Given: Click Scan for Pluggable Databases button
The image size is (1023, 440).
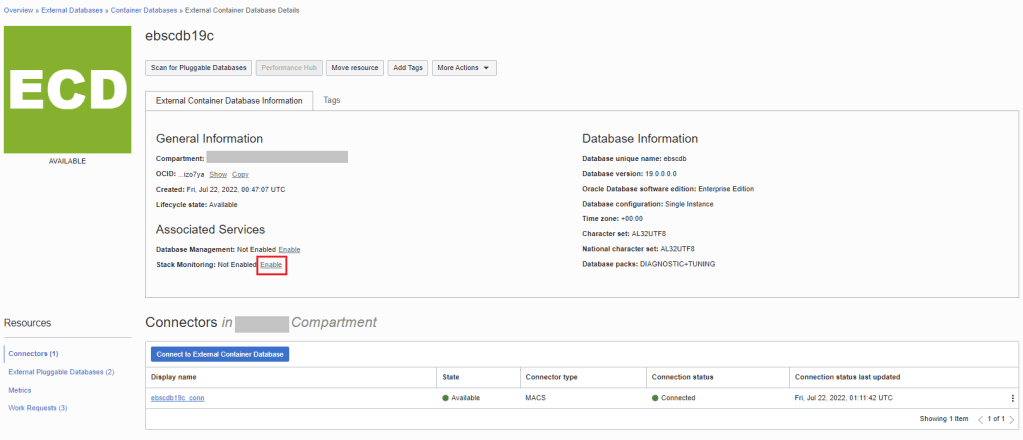Looking at the screenshot, I should pyautogui.click(x=198, y=68).
